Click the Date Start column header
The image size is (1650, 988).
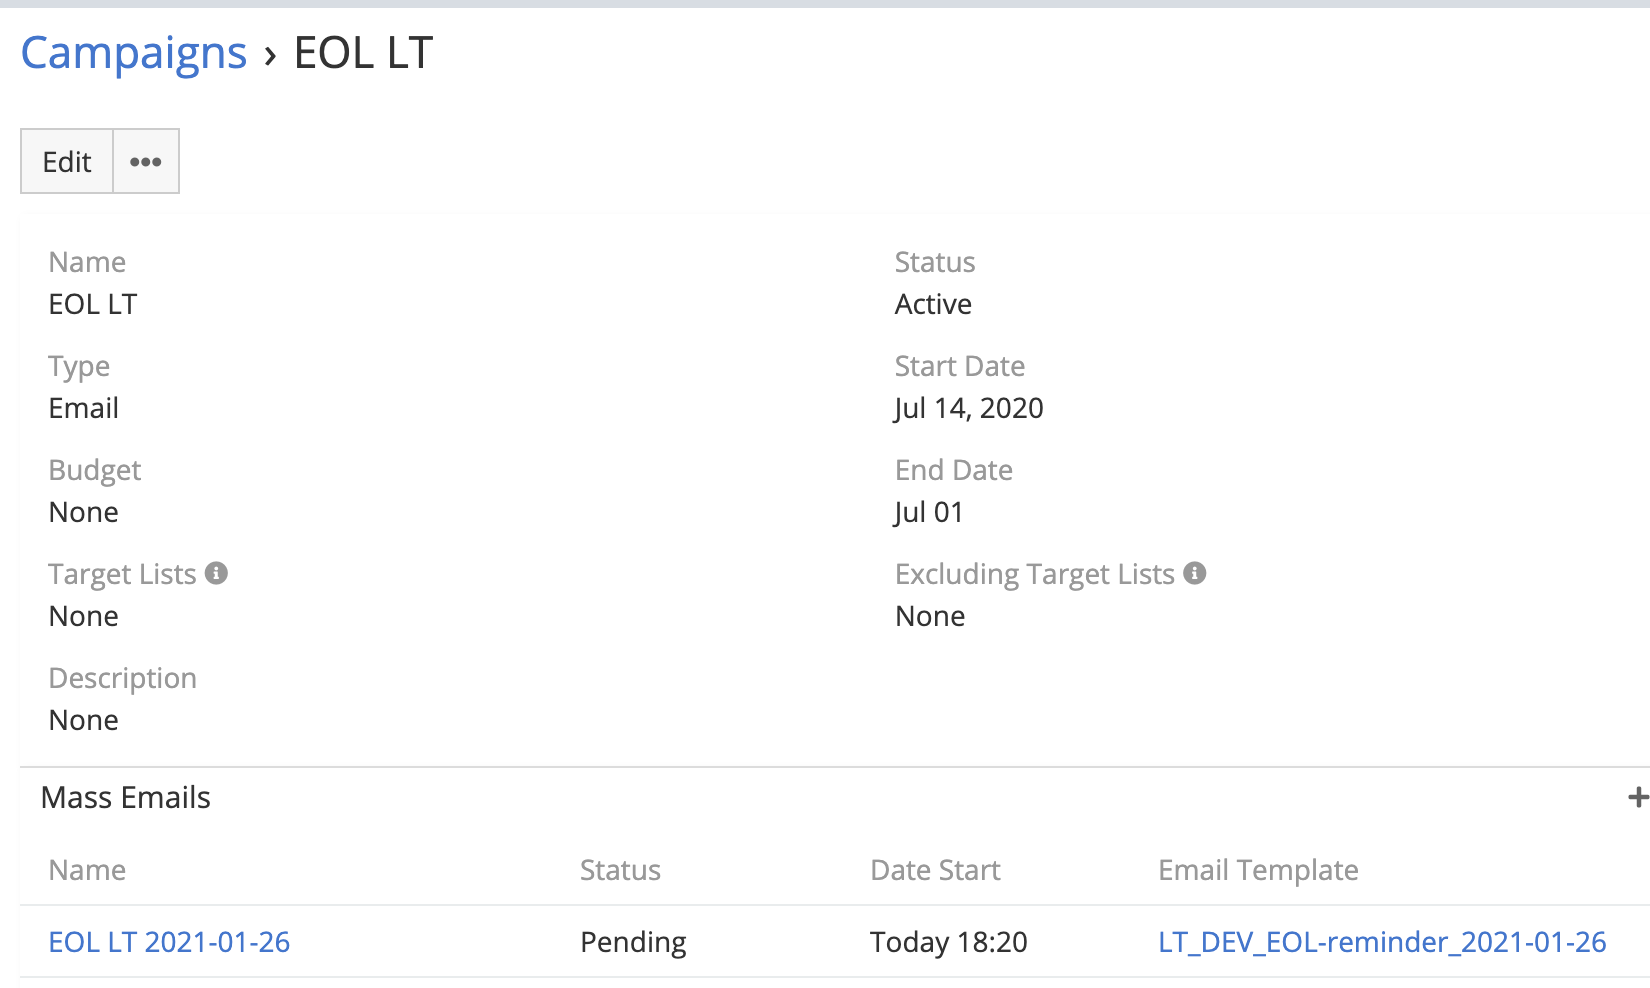(x=935, y=870)
